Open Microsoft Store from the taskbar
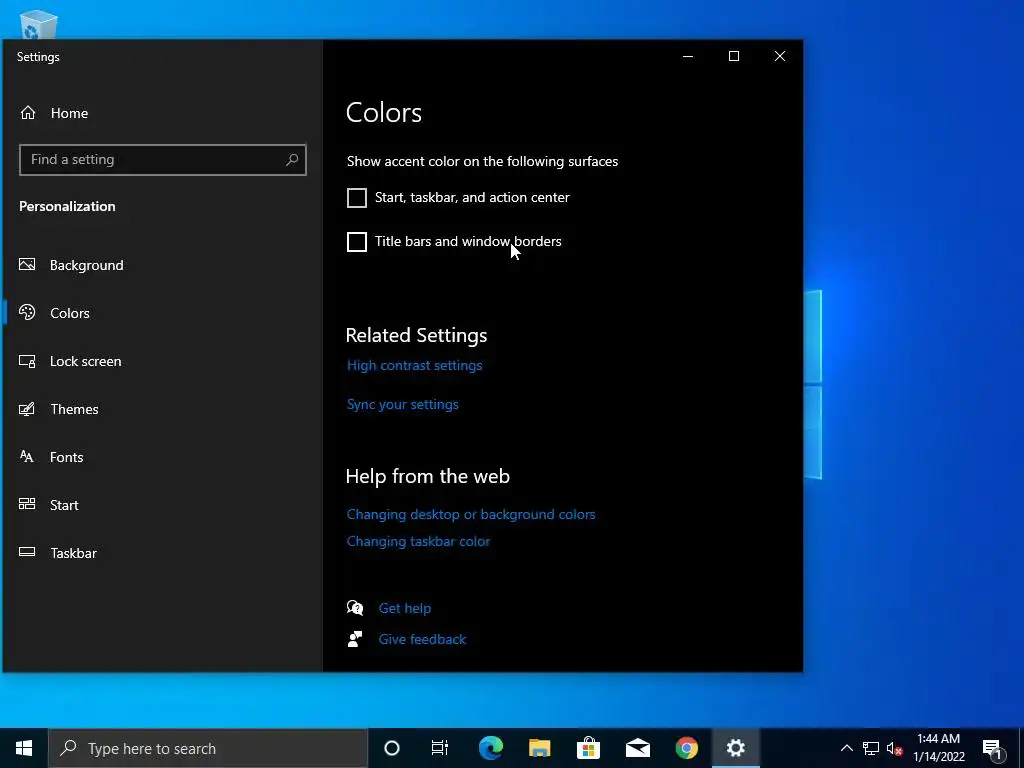Image resolution: width=1024 pixels, height=768 pixels. [x=588, y=748]
